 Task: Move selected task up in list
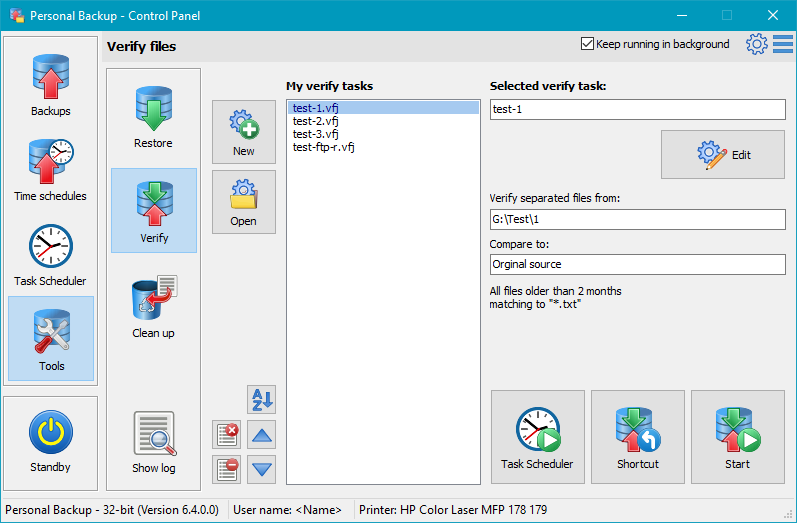point(261,435)
